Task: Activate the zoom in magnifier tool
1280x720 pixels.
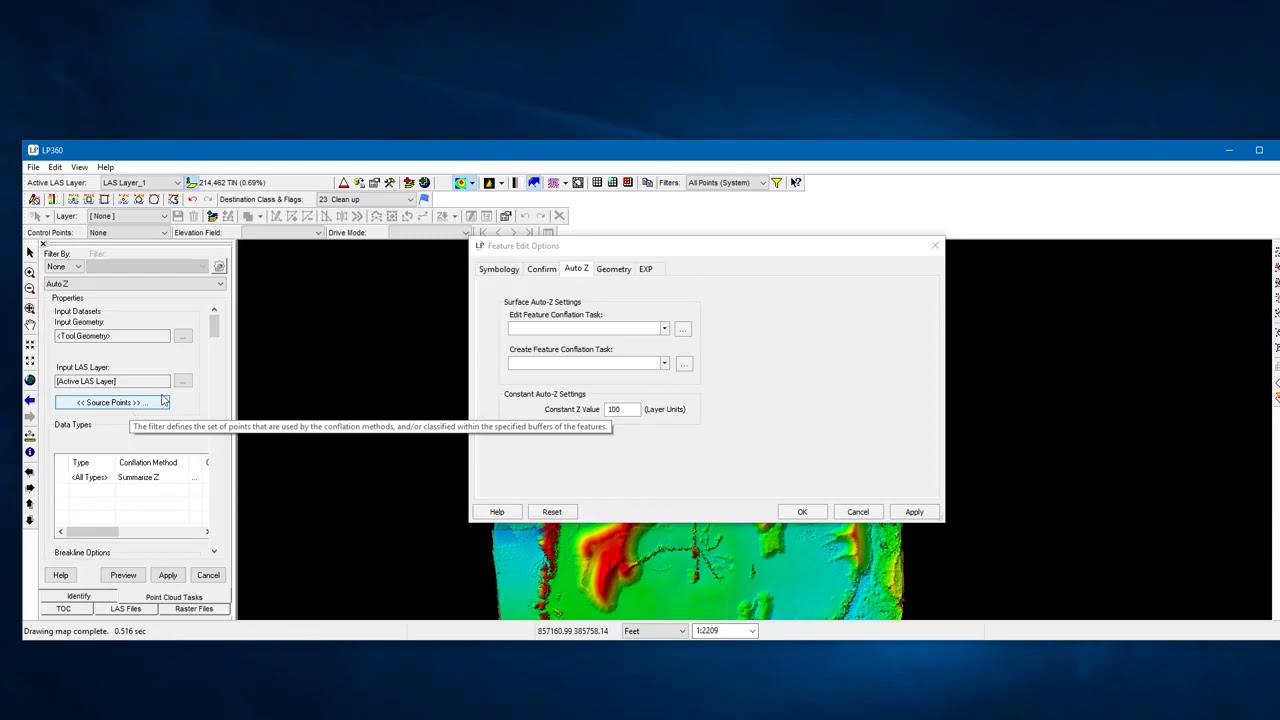Action: (30, 271)
